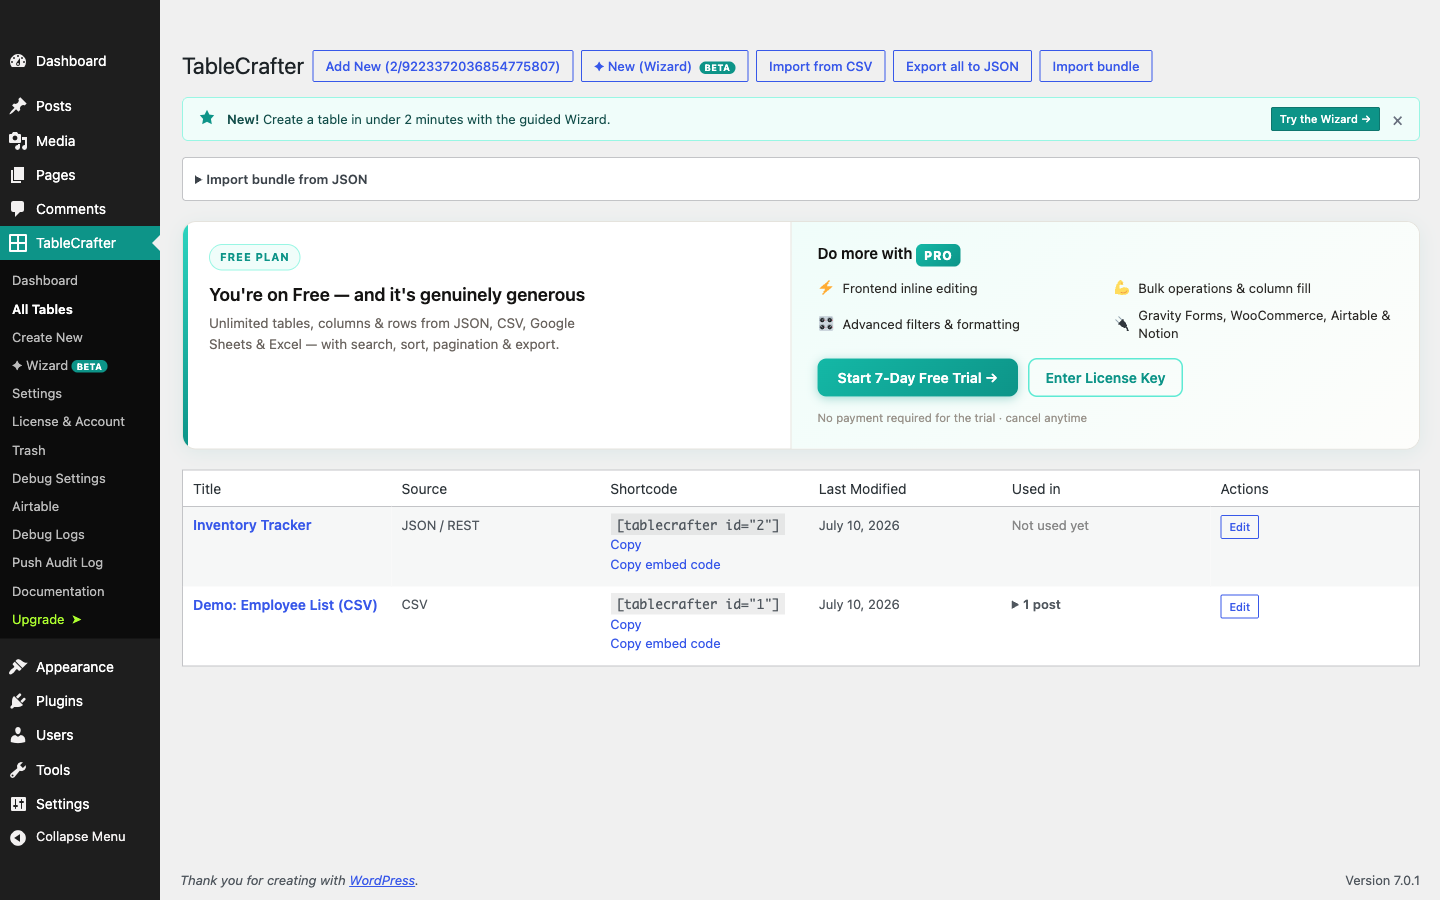The height and width of the screenshot is (900, 1440).
Task: Click the Comments speech bubble icon
Action: (18, 209)
